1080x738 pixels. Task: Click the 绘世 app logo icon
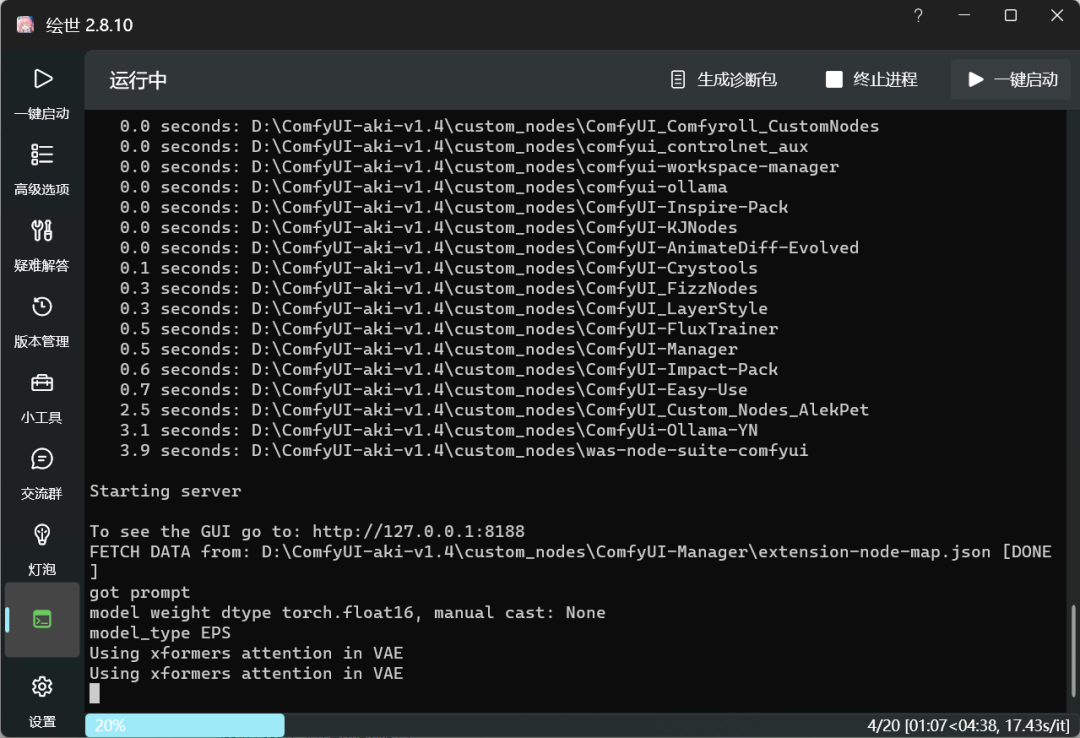25,25
